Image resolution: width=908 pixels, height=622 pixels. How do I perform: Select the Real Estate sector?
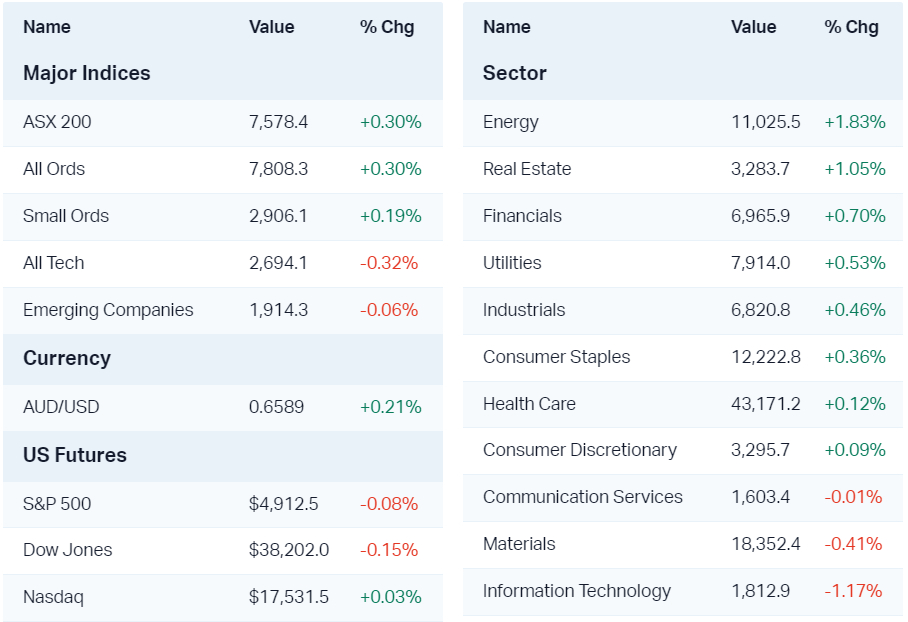click(x=527, y=169)
